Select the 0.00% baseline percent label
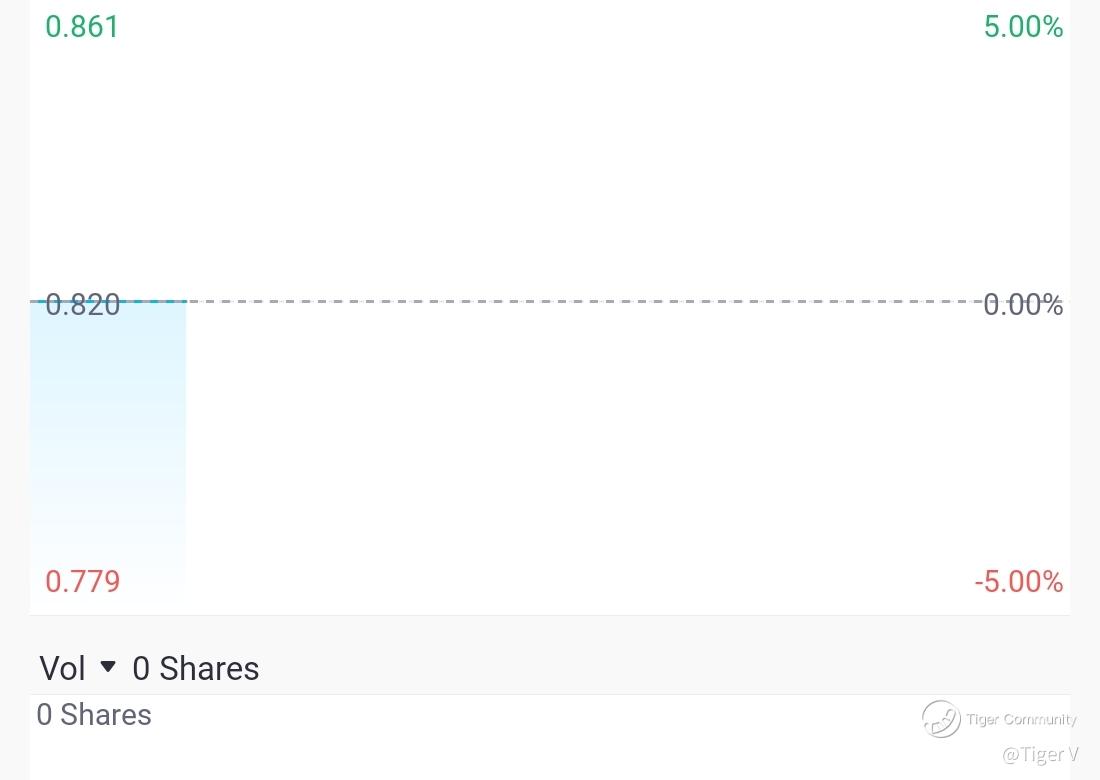This screenshot has height=780, width=1100. click(x=1024, y=304)
